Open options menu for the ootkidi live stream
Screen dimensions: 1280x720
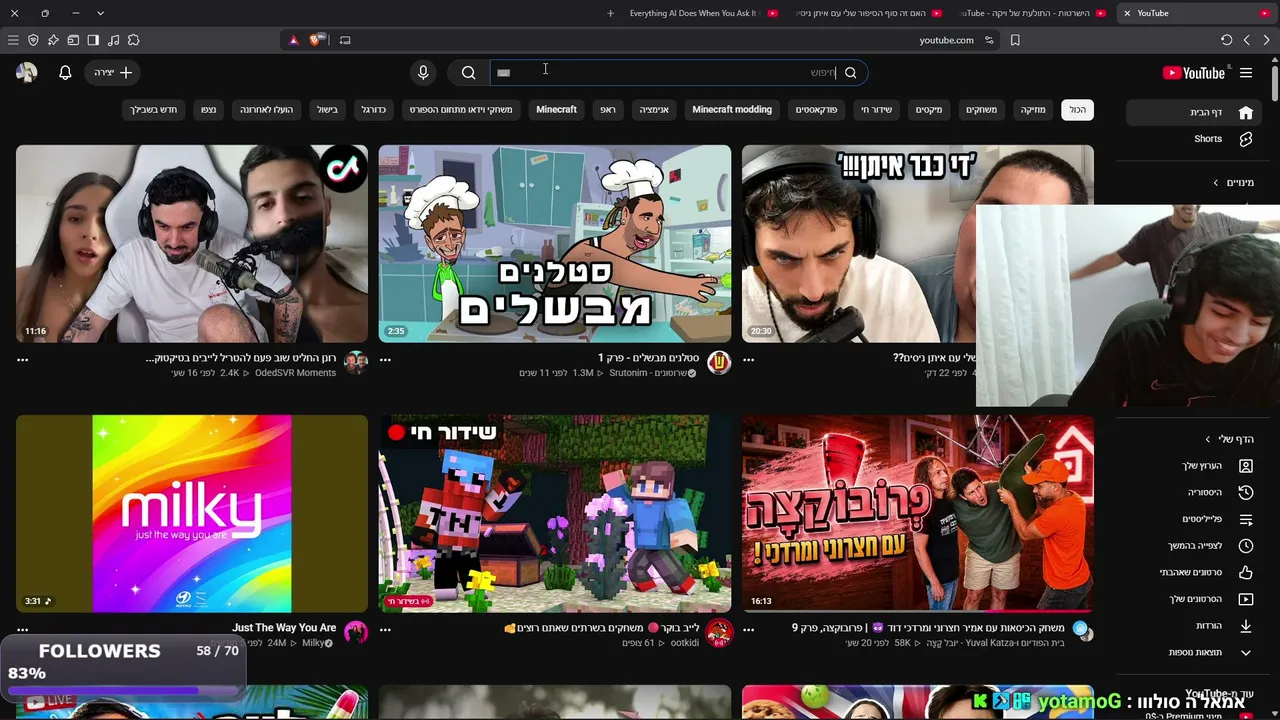(385, 630)
